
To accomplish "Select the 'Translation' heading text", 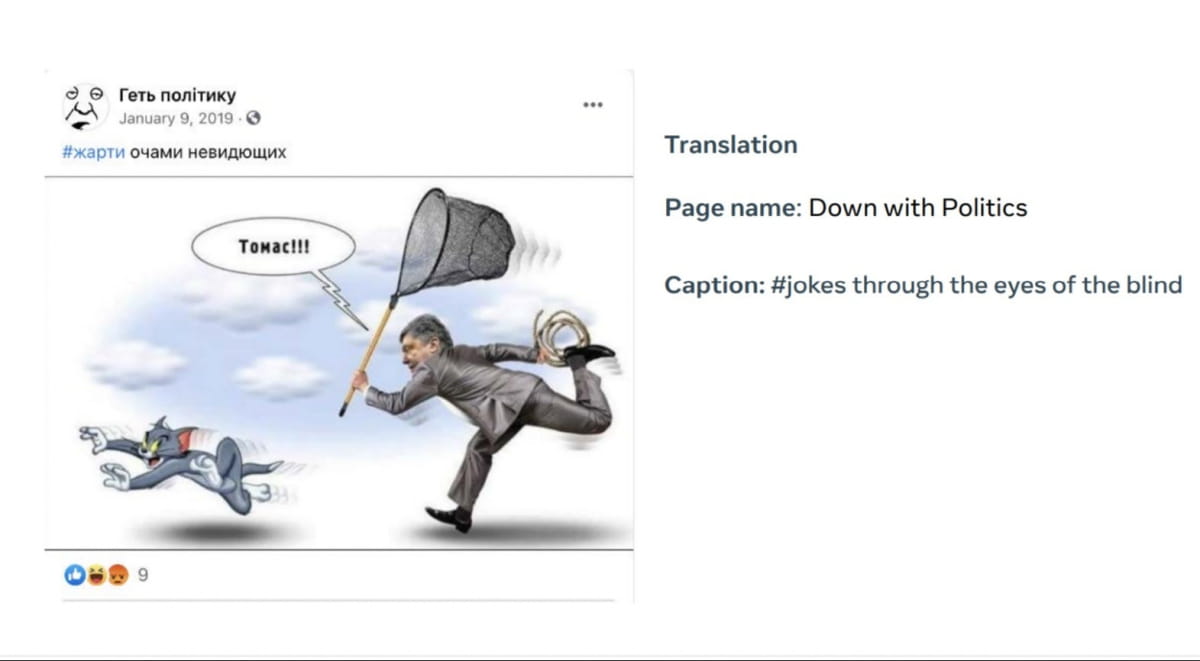I will [731, 145].
